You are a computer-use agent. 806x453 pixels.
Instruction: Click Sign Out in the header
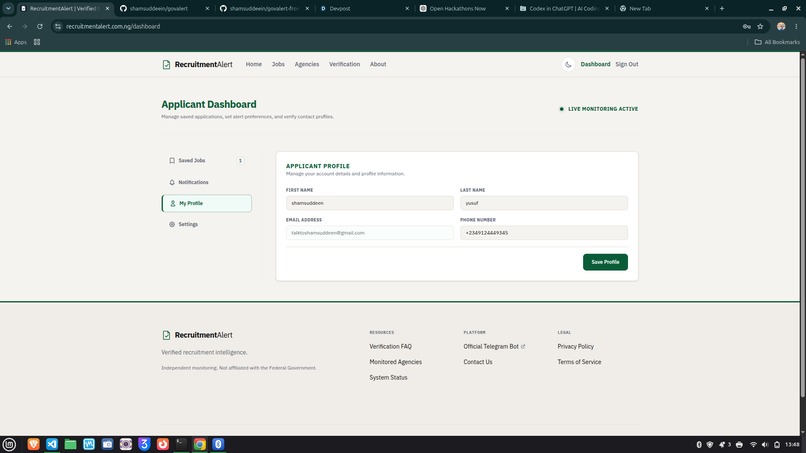coord(627,64)
